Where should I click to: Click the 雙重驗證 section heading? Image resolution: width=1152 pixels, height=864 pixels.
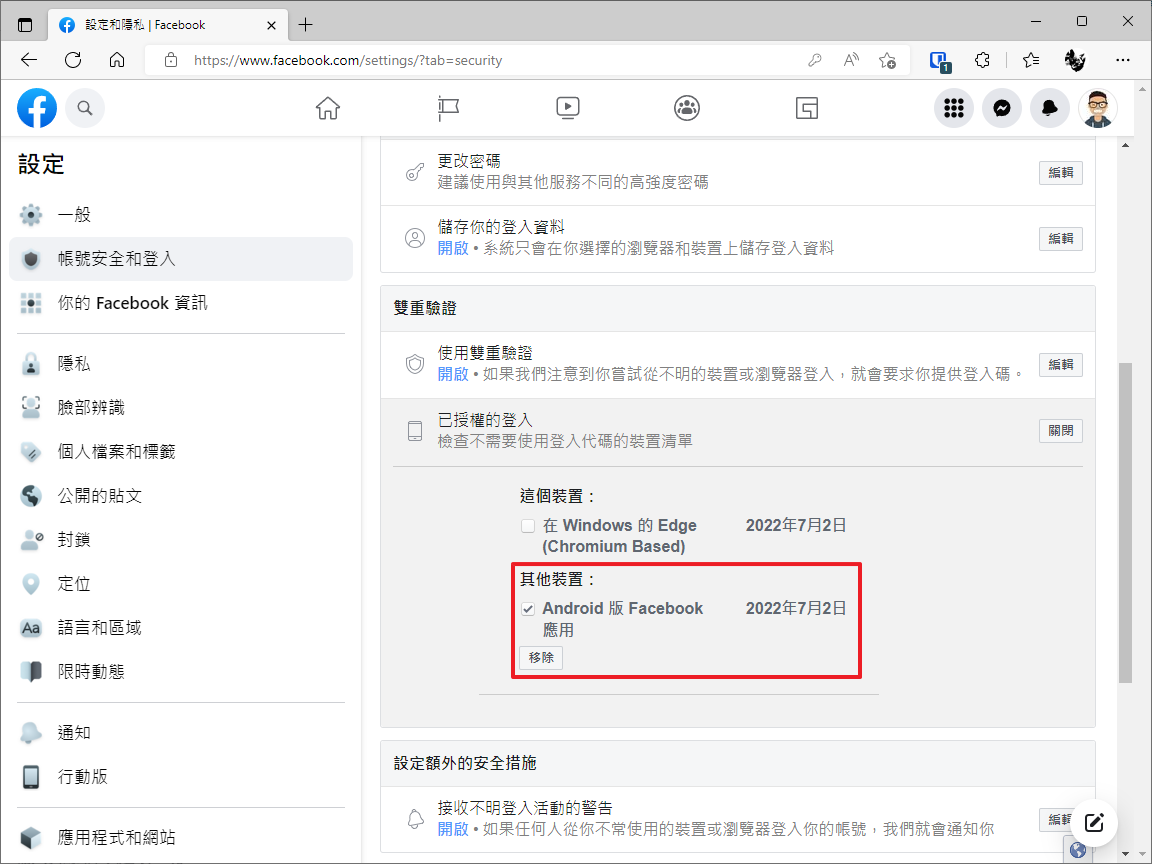click(425, 309)
